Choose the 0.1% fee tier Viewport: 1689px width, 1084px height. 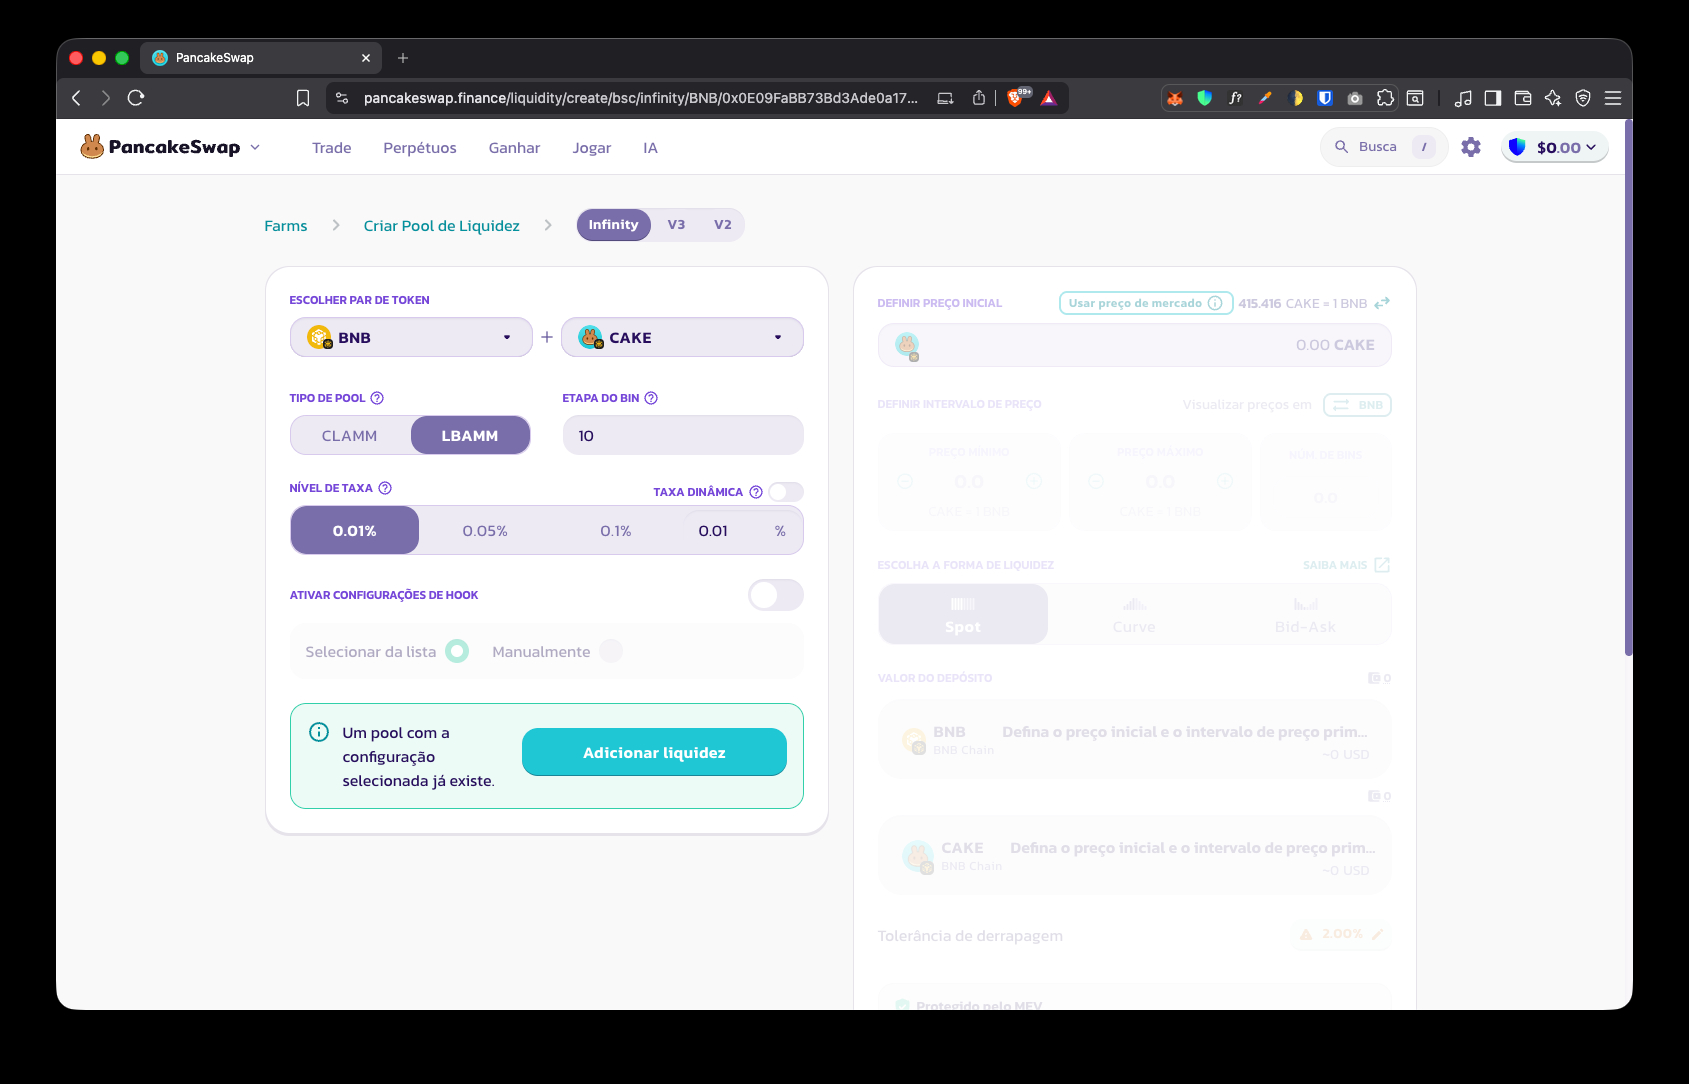(616, 531)
